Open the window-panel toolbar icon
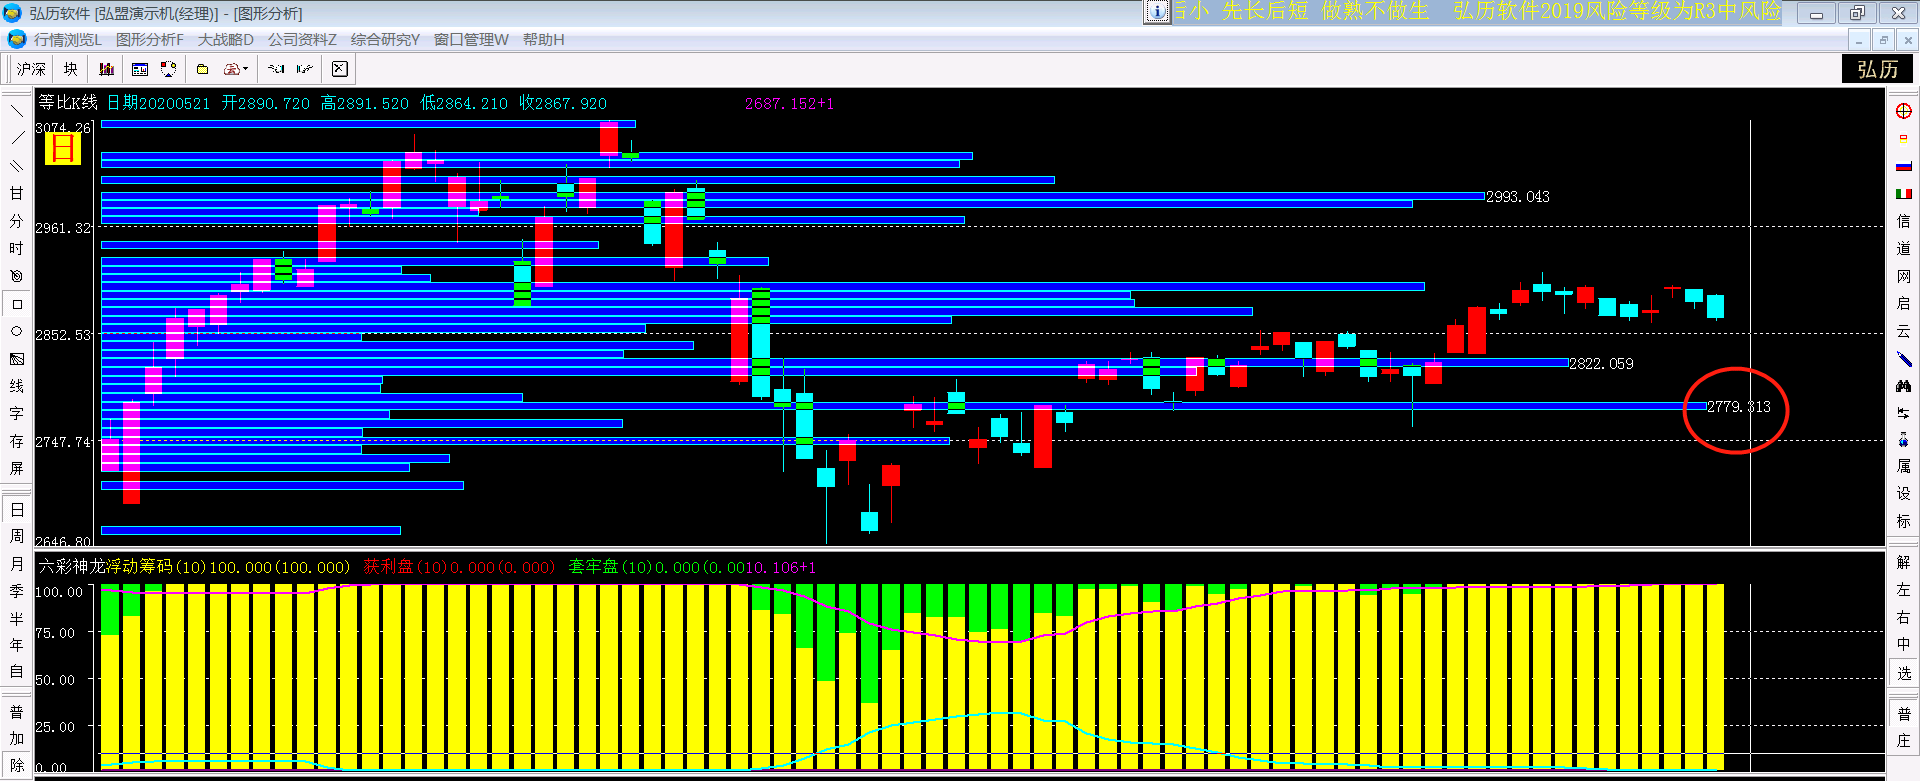 click(140, 69)
